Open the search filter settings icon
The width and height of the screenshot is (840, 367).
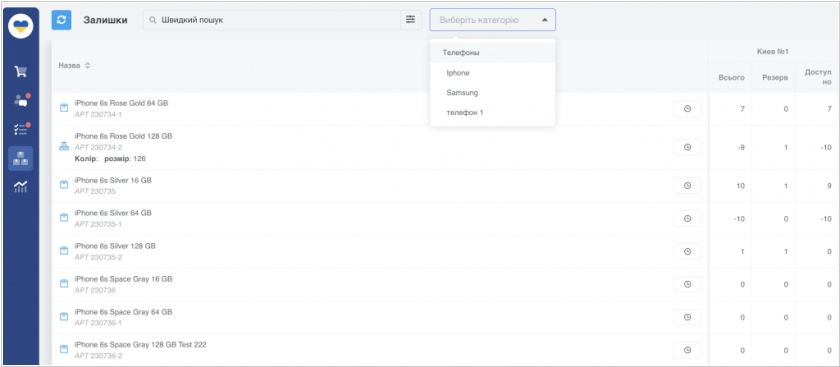(x=410, y=20)
